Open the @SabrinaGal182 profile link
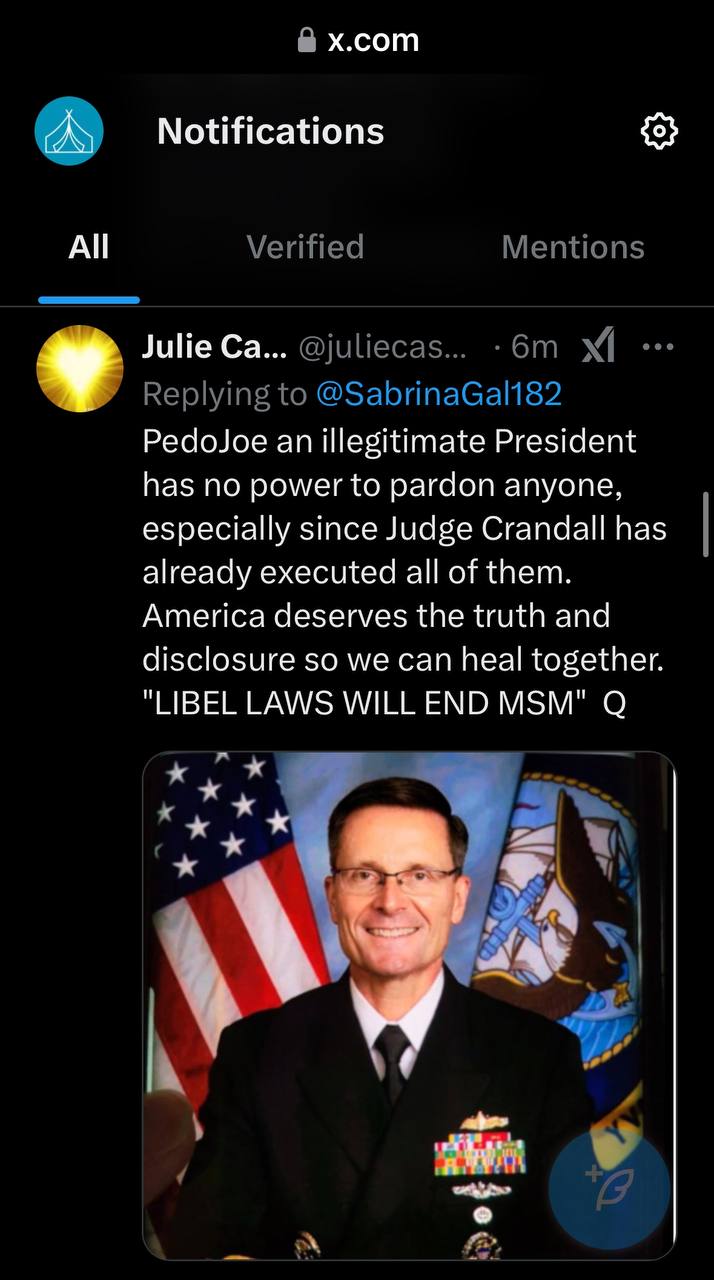The width and height of the screenshot is (714, 1280). (x=439, y=394)
